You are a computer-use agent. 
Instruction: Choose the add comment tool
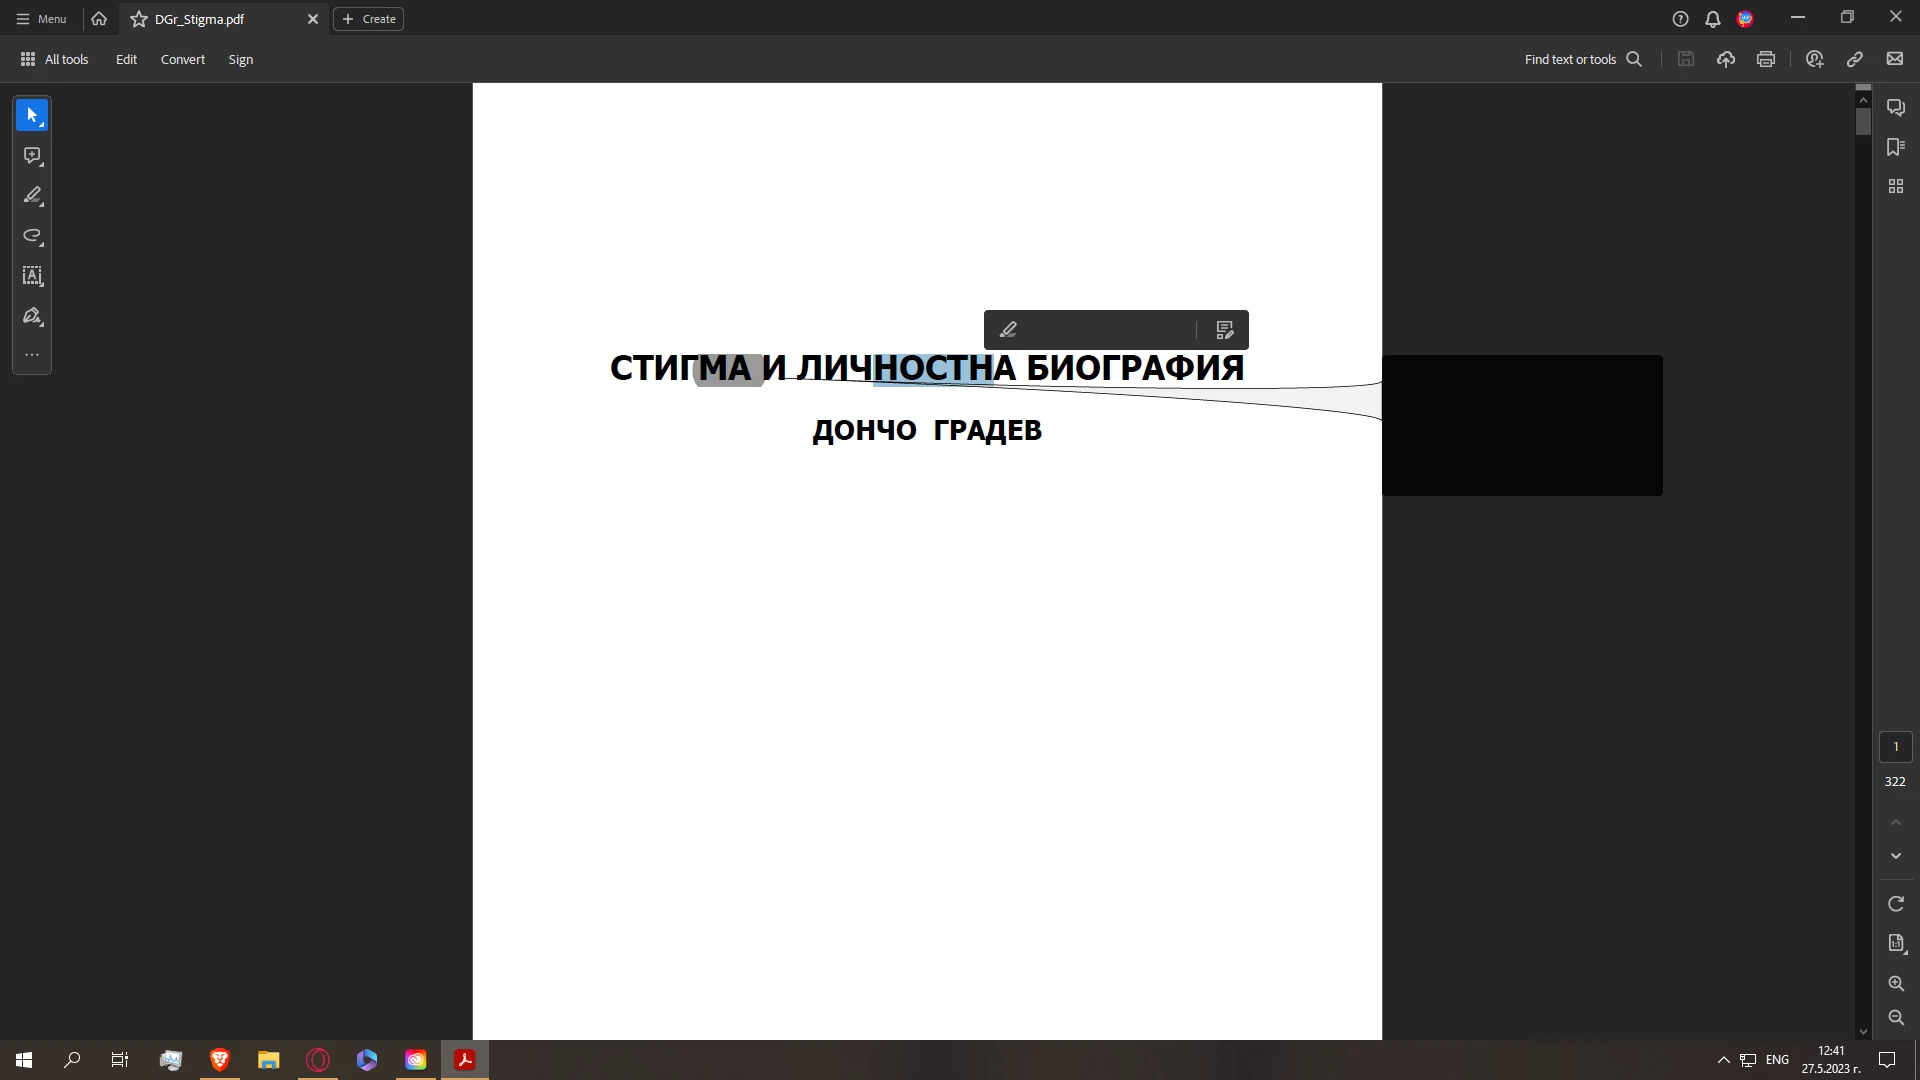point(32,156)
